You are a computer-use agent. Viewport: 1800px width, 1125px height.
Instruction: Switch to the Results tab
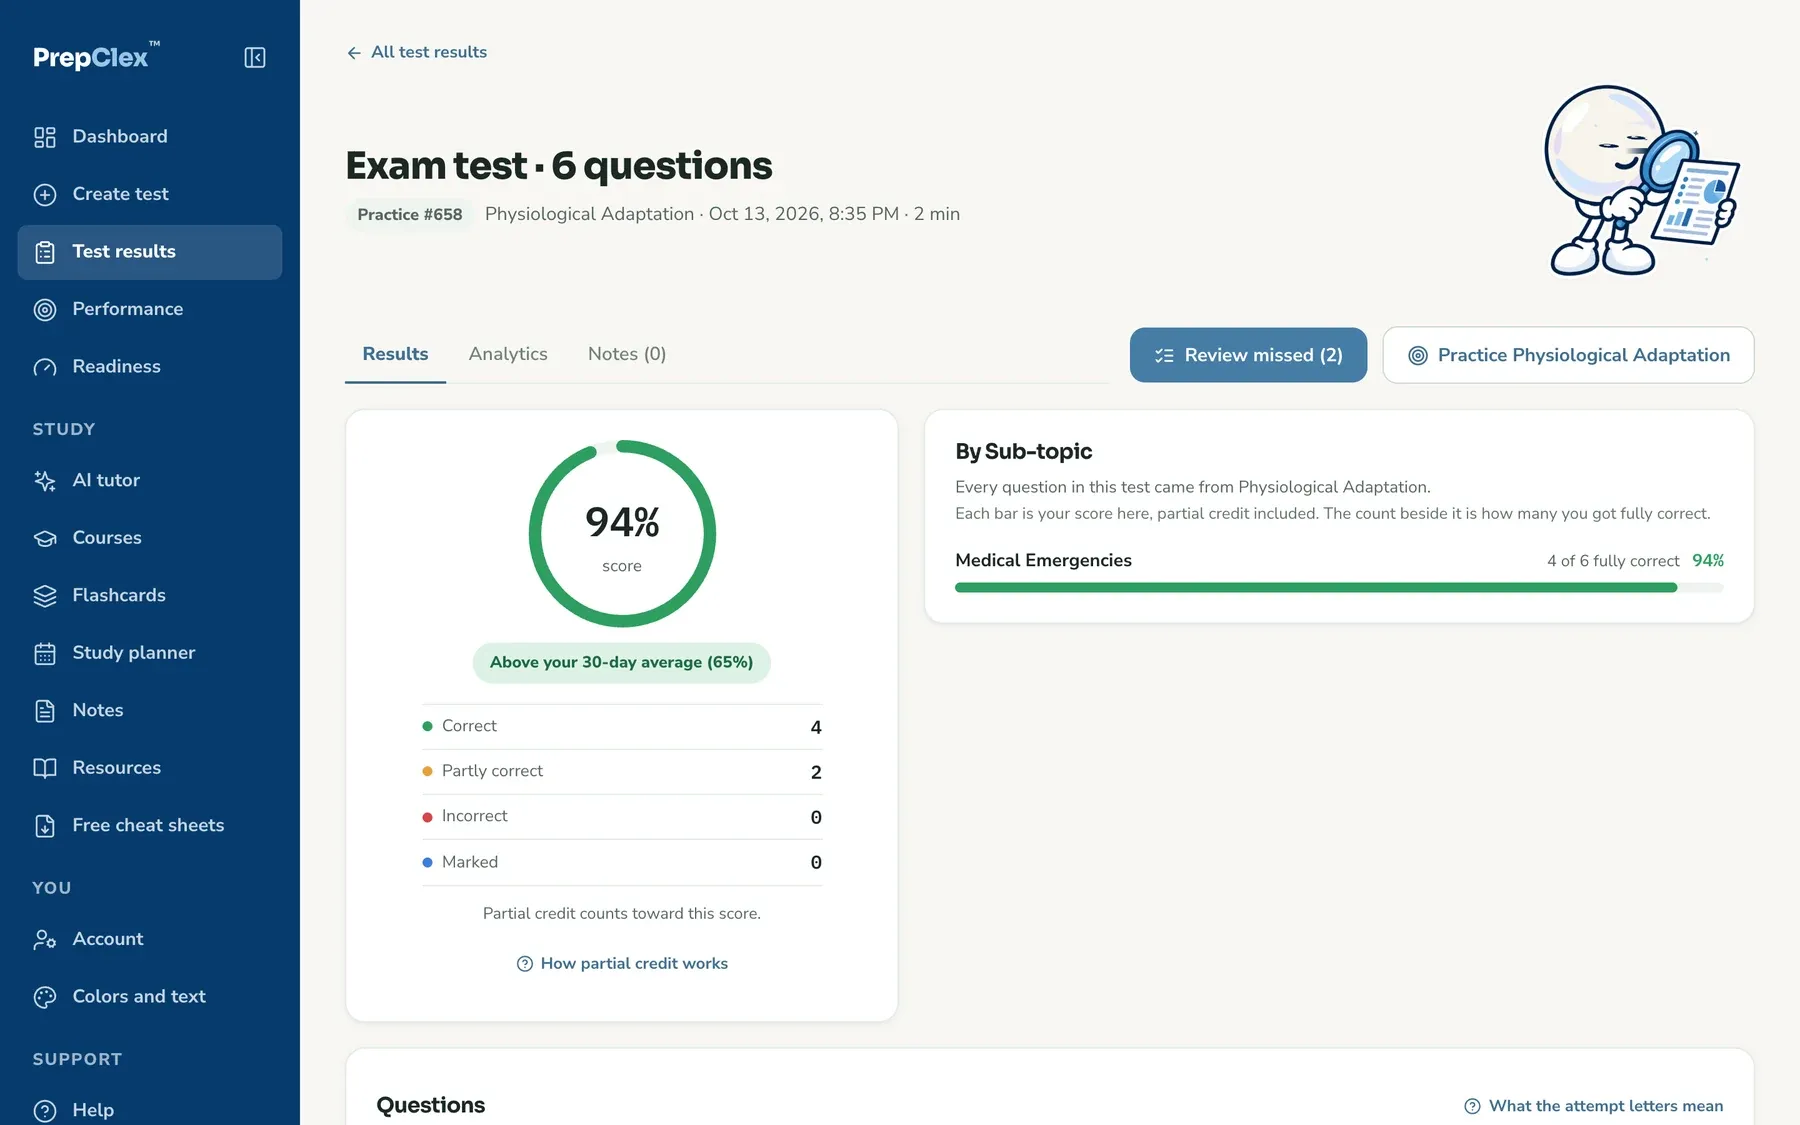tap(395, 354)
